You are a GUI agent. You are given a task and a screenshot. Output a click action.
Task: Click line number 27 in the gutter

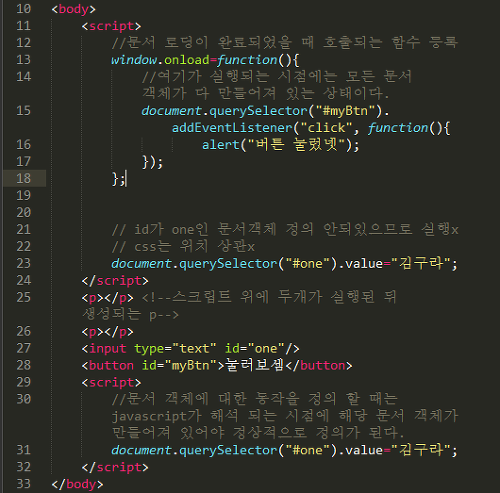23,348
